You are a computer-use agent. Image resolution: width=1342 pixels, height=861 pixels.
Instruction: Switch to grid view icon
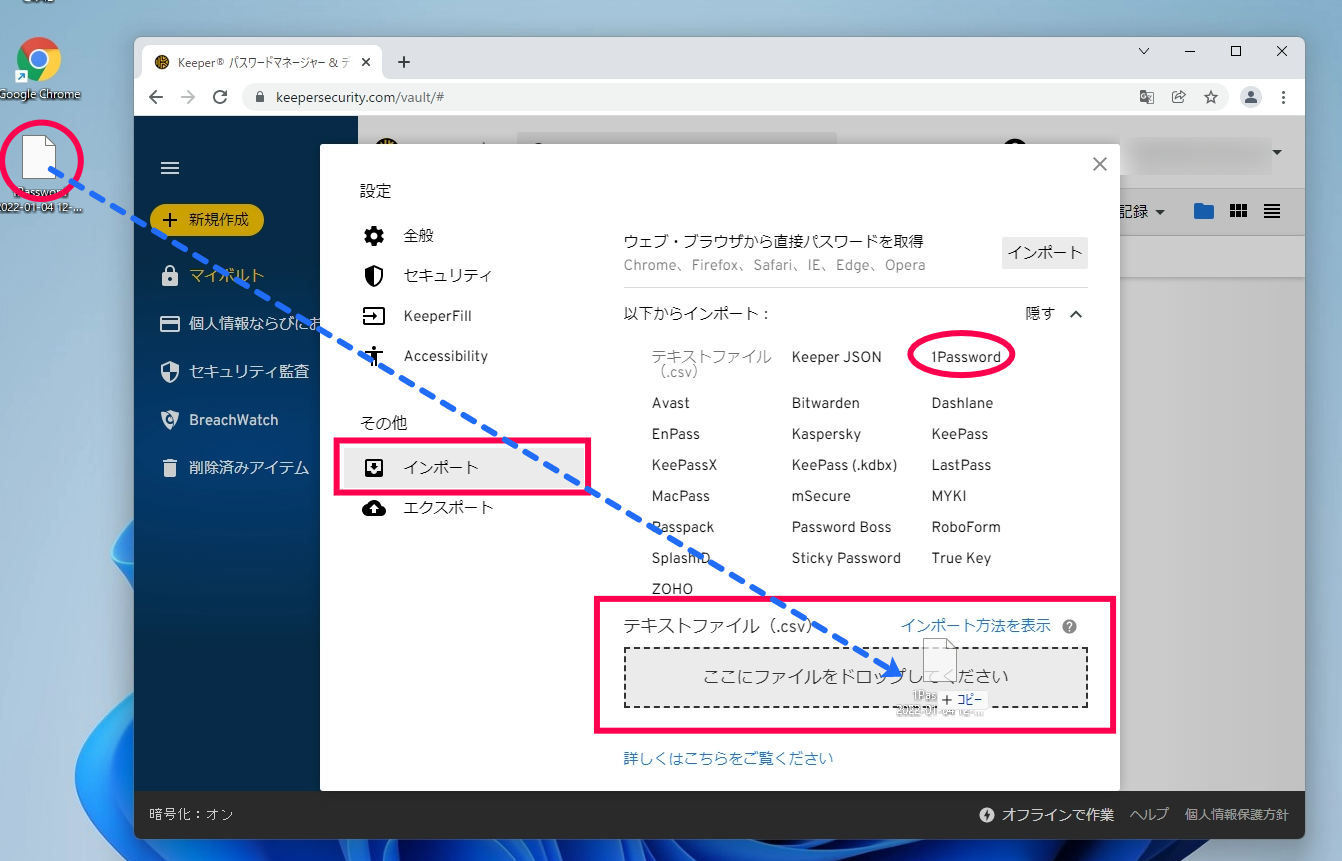tap(1238, 211)
